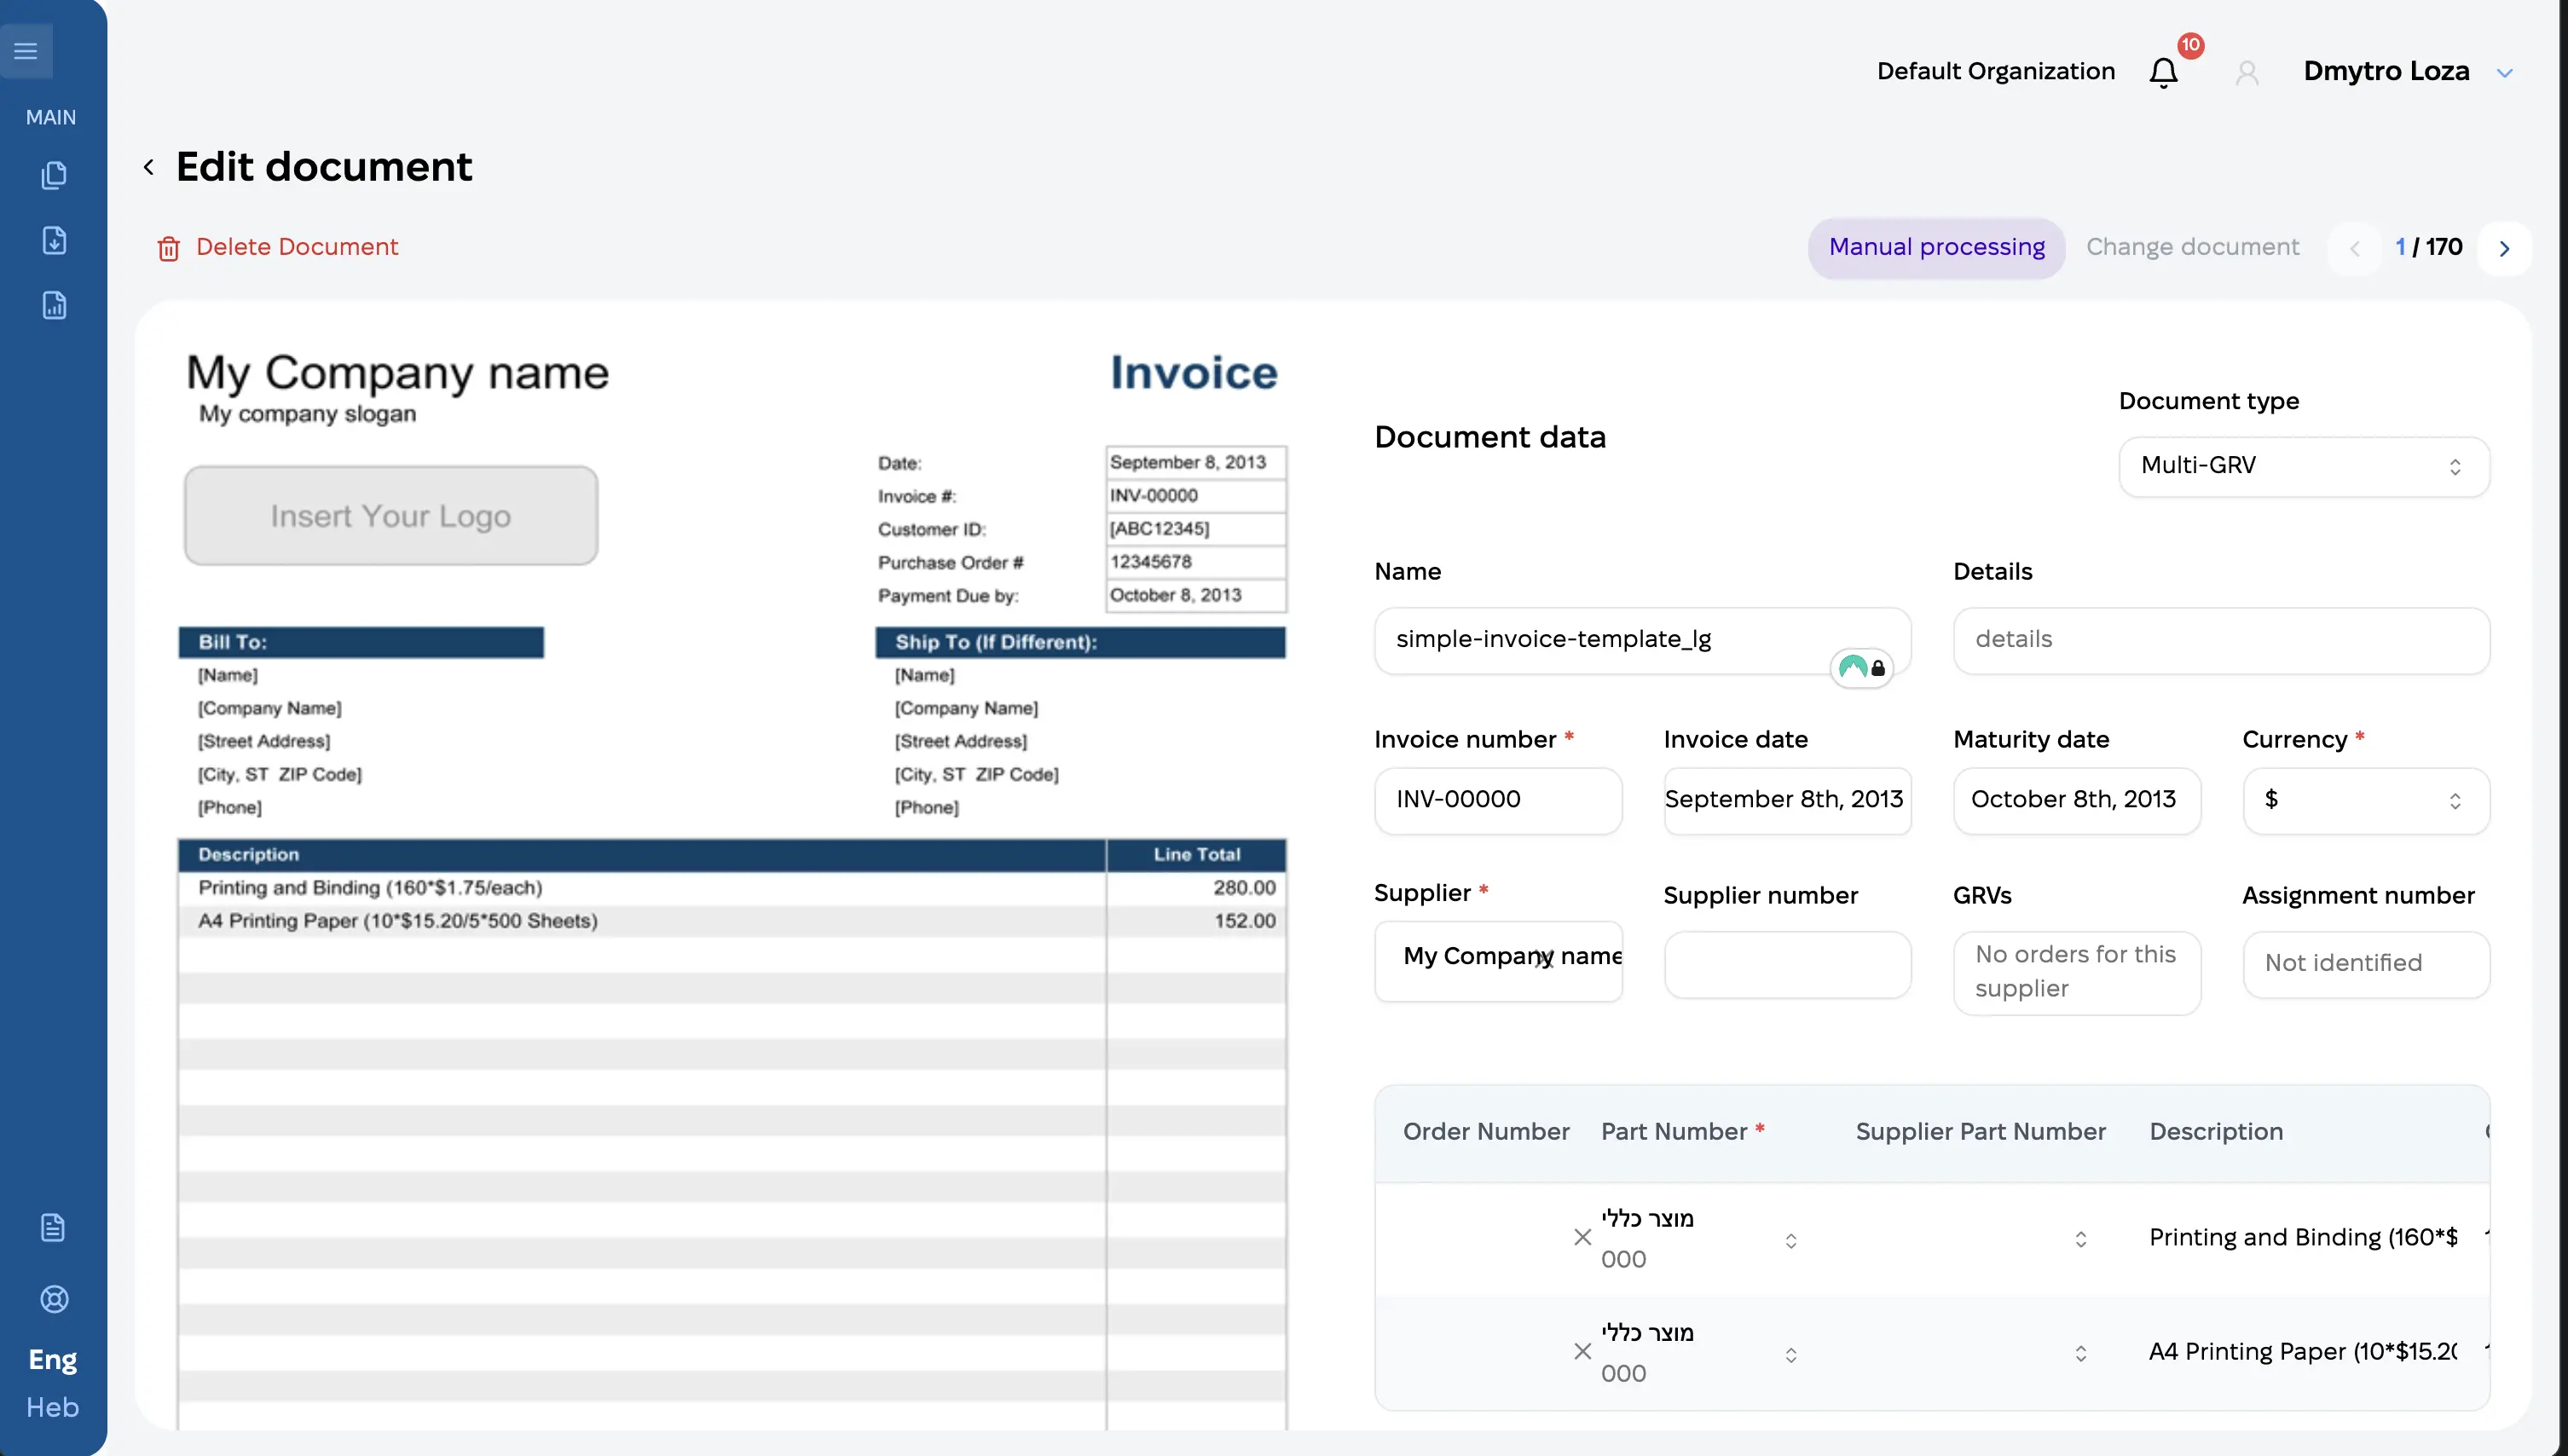2568x1456 pixels.
Task: Click the user profile avatar icon
Action: point(2247,72)
